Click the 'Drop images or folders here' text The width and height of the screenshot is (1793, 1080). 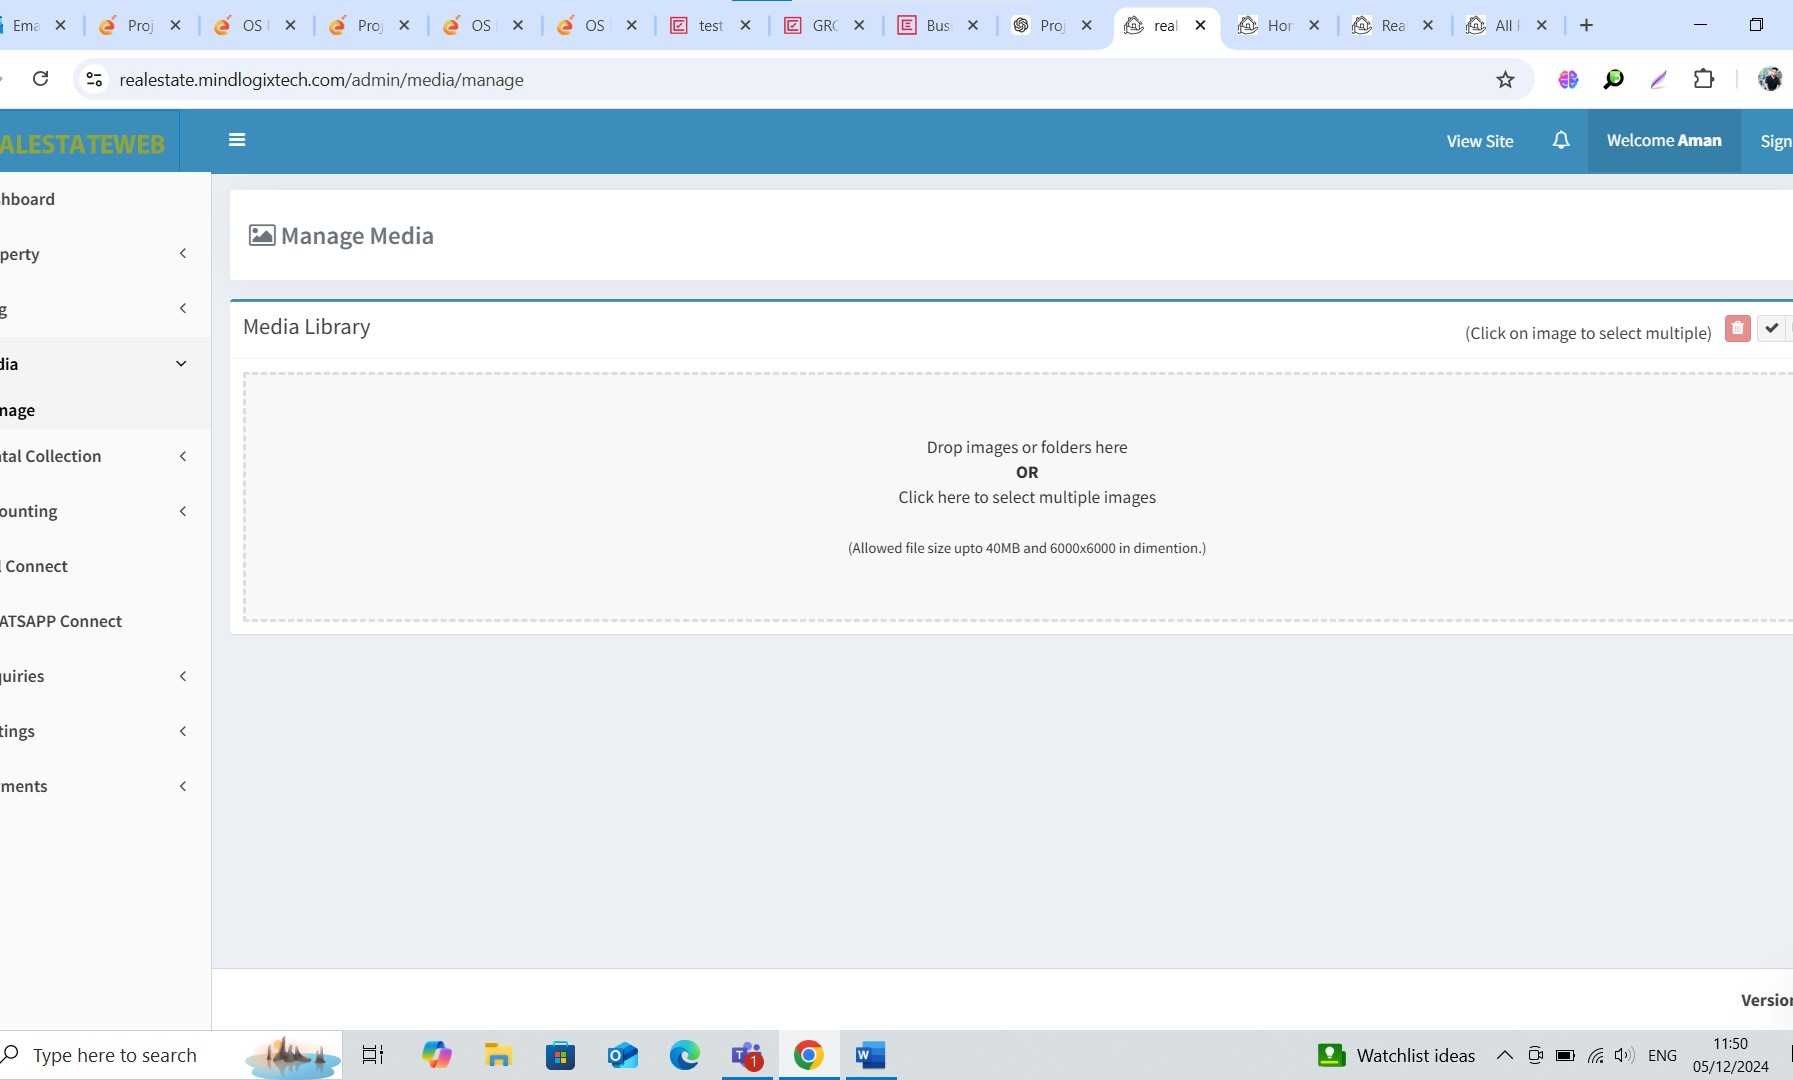[x=1027, y=447]
